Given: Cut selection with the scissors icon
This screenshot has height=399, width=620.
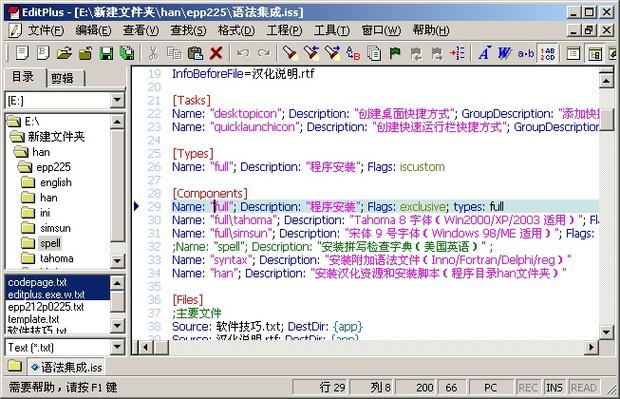Looking at the screenshot, I should pos(153,53).
